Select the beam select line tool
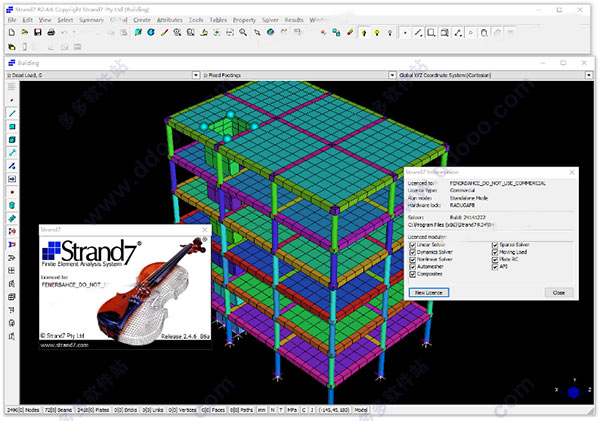Screen dimensions: 600x421 [418, 33]
